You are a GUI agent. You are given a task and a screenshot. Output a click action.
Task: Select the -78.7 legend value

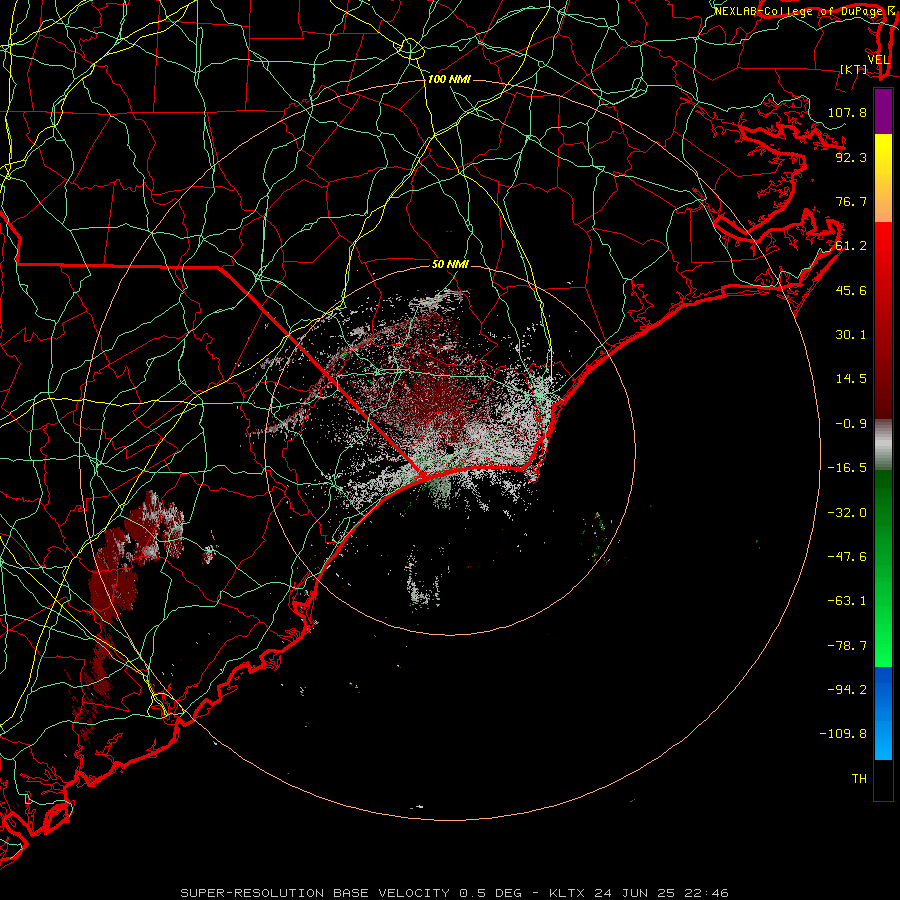pos(847,646)
